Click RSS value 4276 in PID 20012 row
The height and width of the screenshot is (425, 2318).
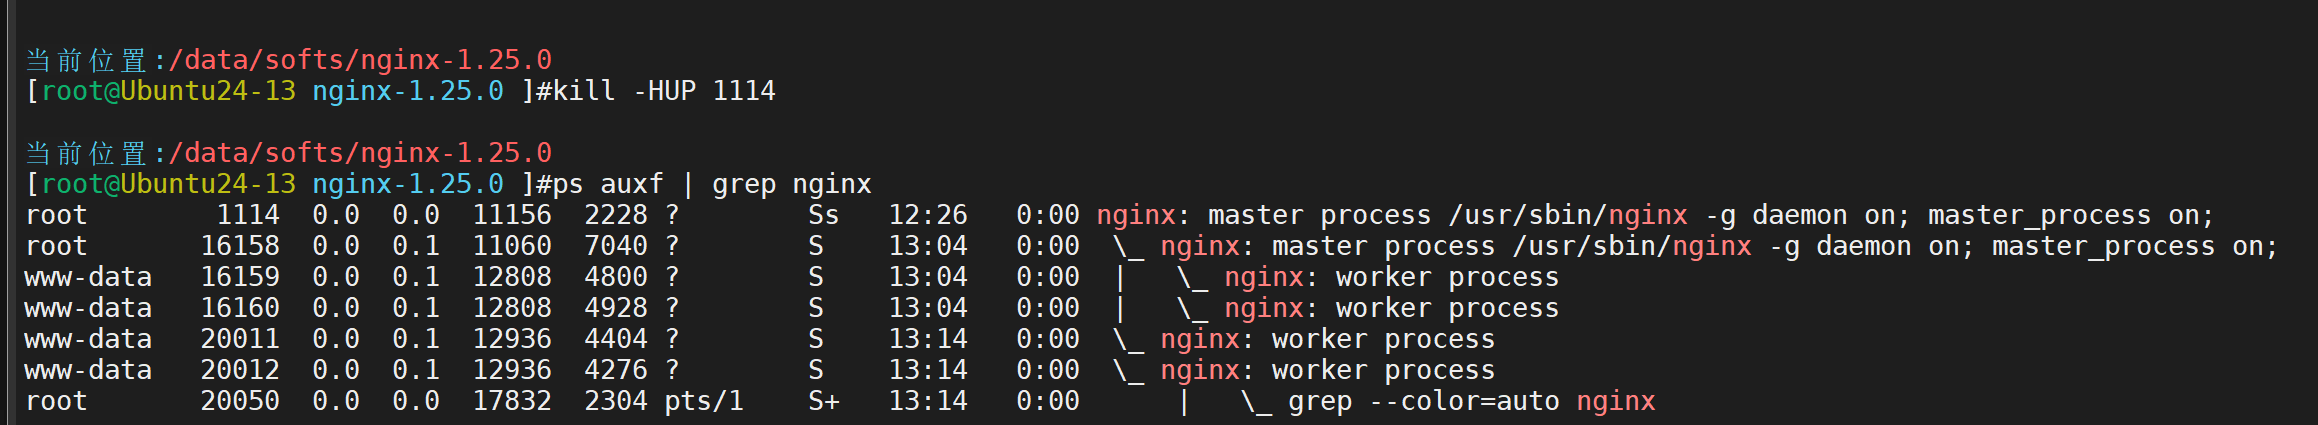pos(616,370)
